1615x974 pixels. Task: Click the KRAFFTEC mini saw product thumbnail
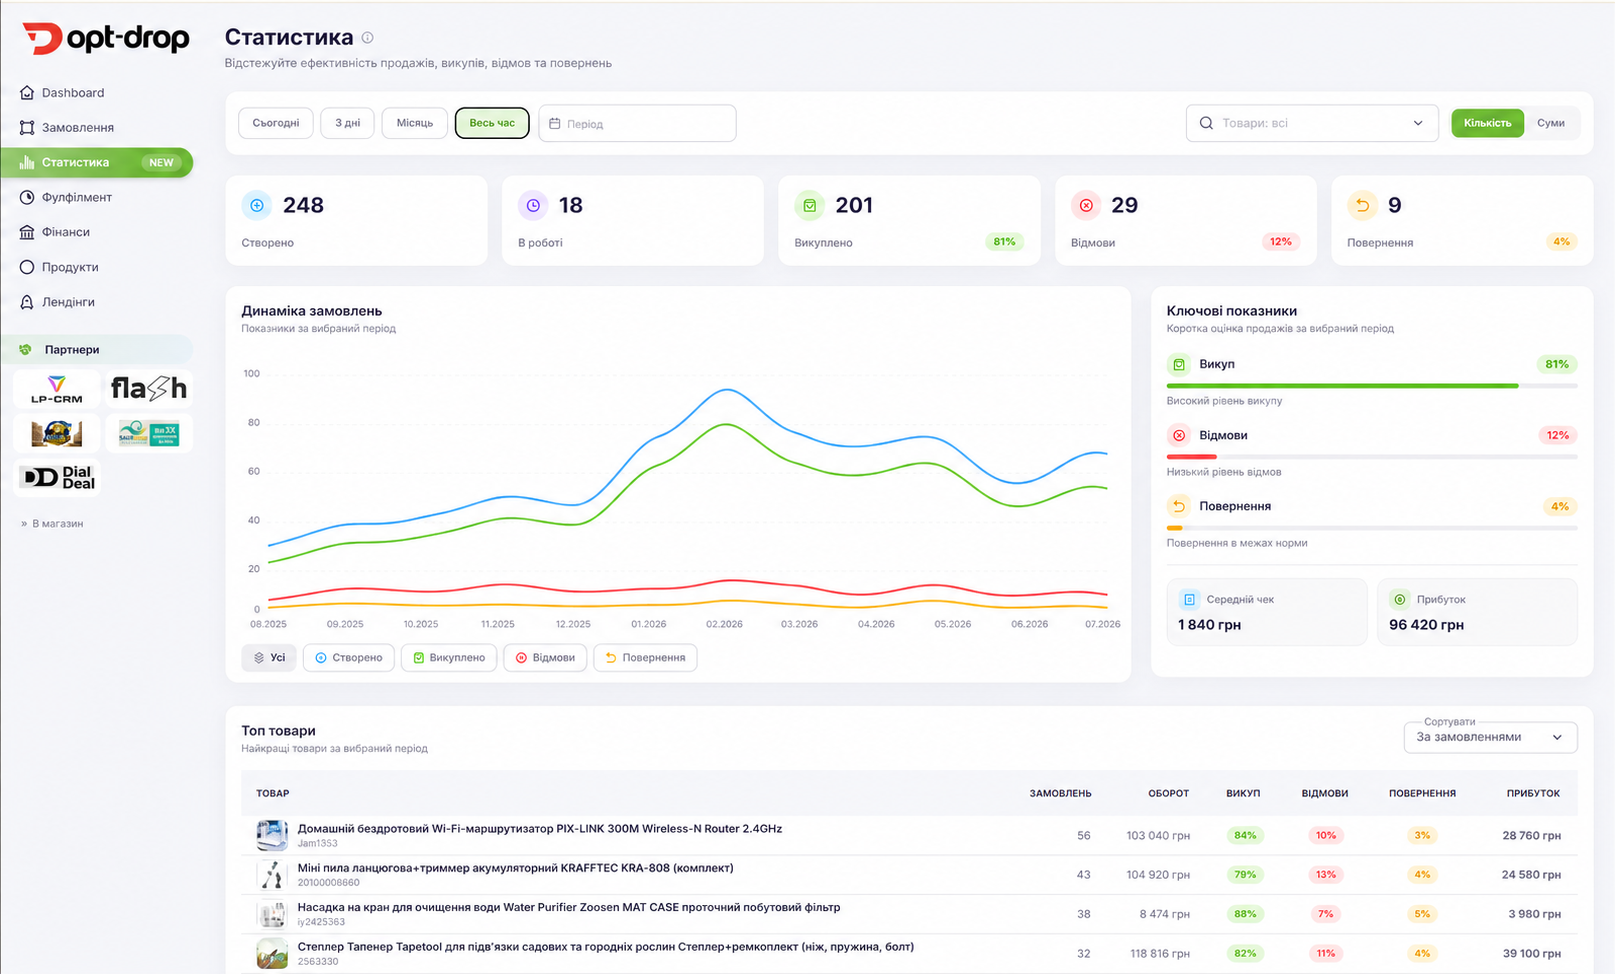(x=272, y=874)
